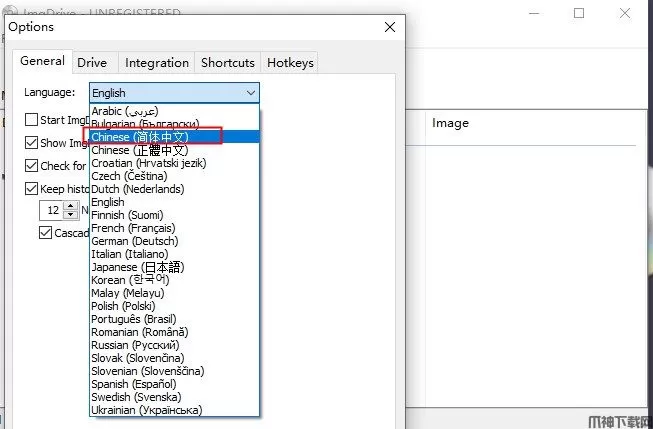This screenshot has width=653, height=429.
Task: Pick Russian (Русский) from the list
Action: point(174,345)
